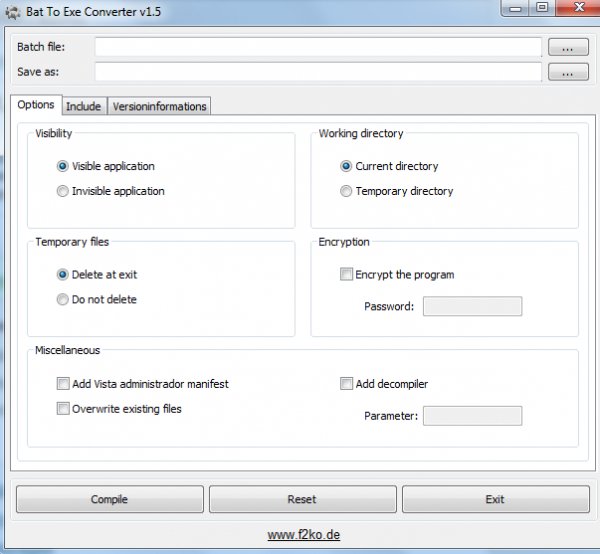Select Invisible application option
The image size is (600, 554).
pyautogui.click(x=63, y=191)
